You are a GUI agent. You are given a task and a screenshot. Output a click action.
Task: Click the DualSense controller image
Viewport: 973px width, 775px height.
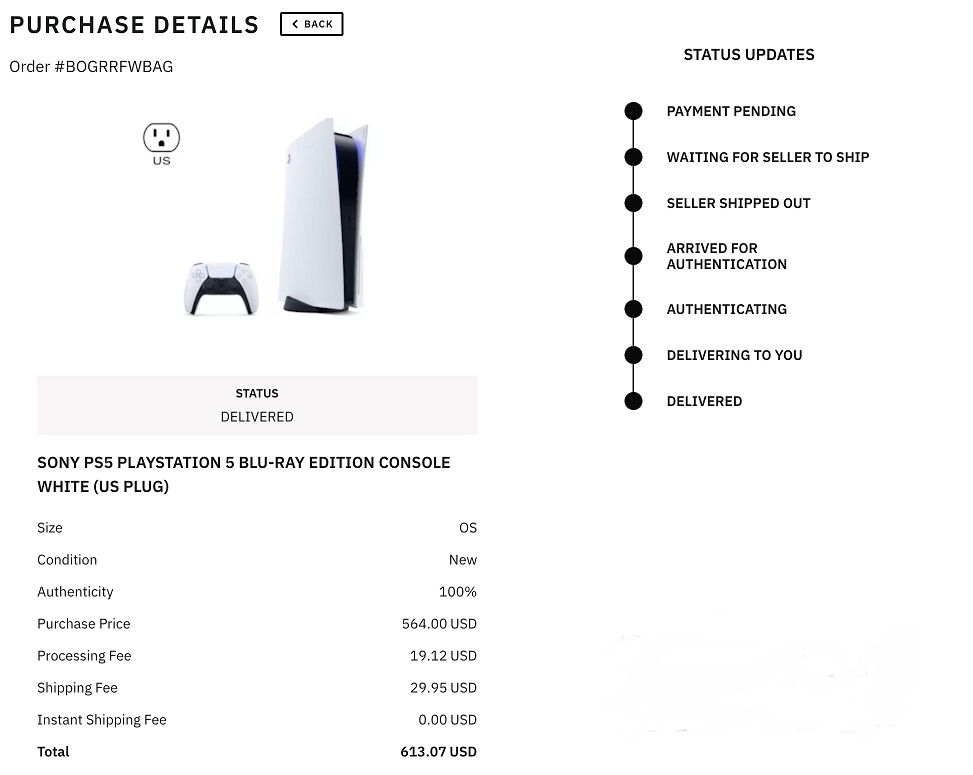pos(219,289)
